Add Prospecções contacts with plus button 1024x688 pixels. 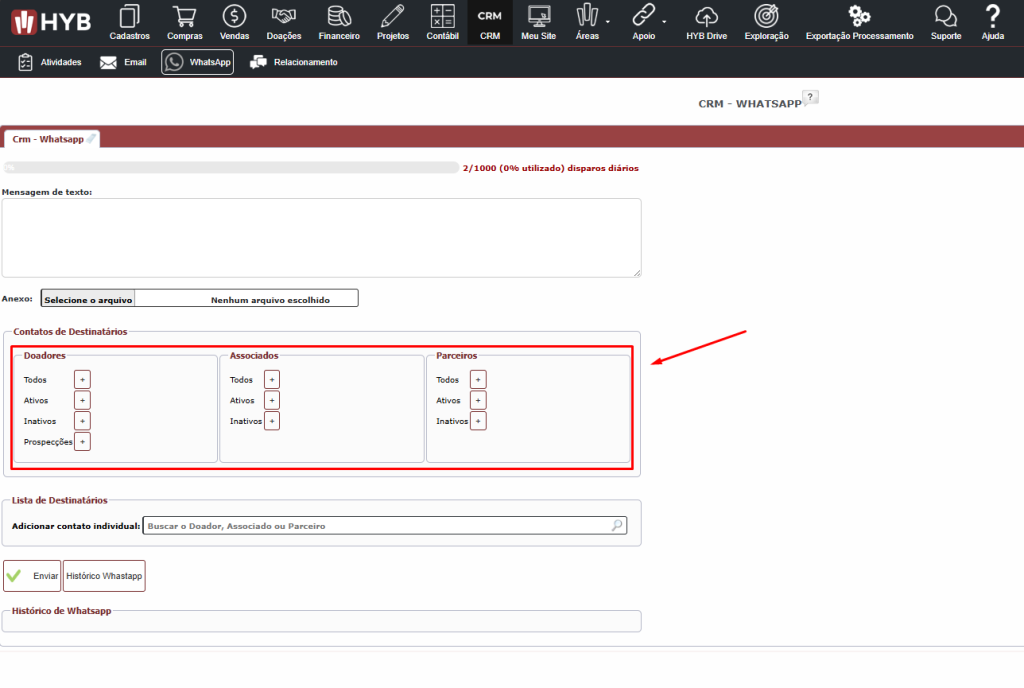pos(82,441)
